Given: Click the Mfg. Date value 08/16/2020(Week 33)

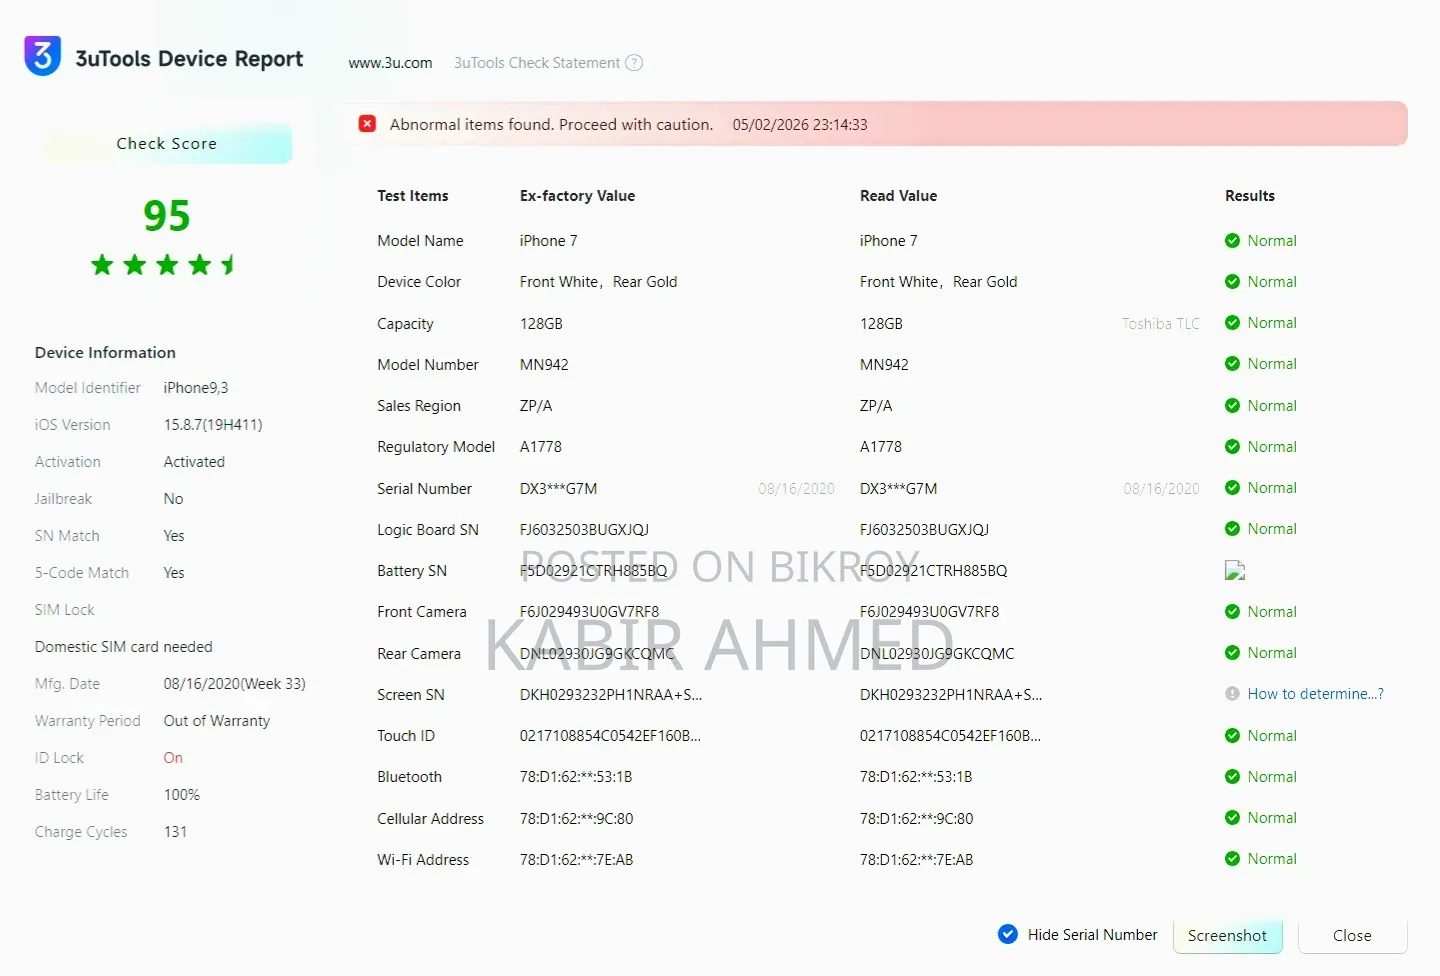Looking at the screenshot, I should coord(235,684).
